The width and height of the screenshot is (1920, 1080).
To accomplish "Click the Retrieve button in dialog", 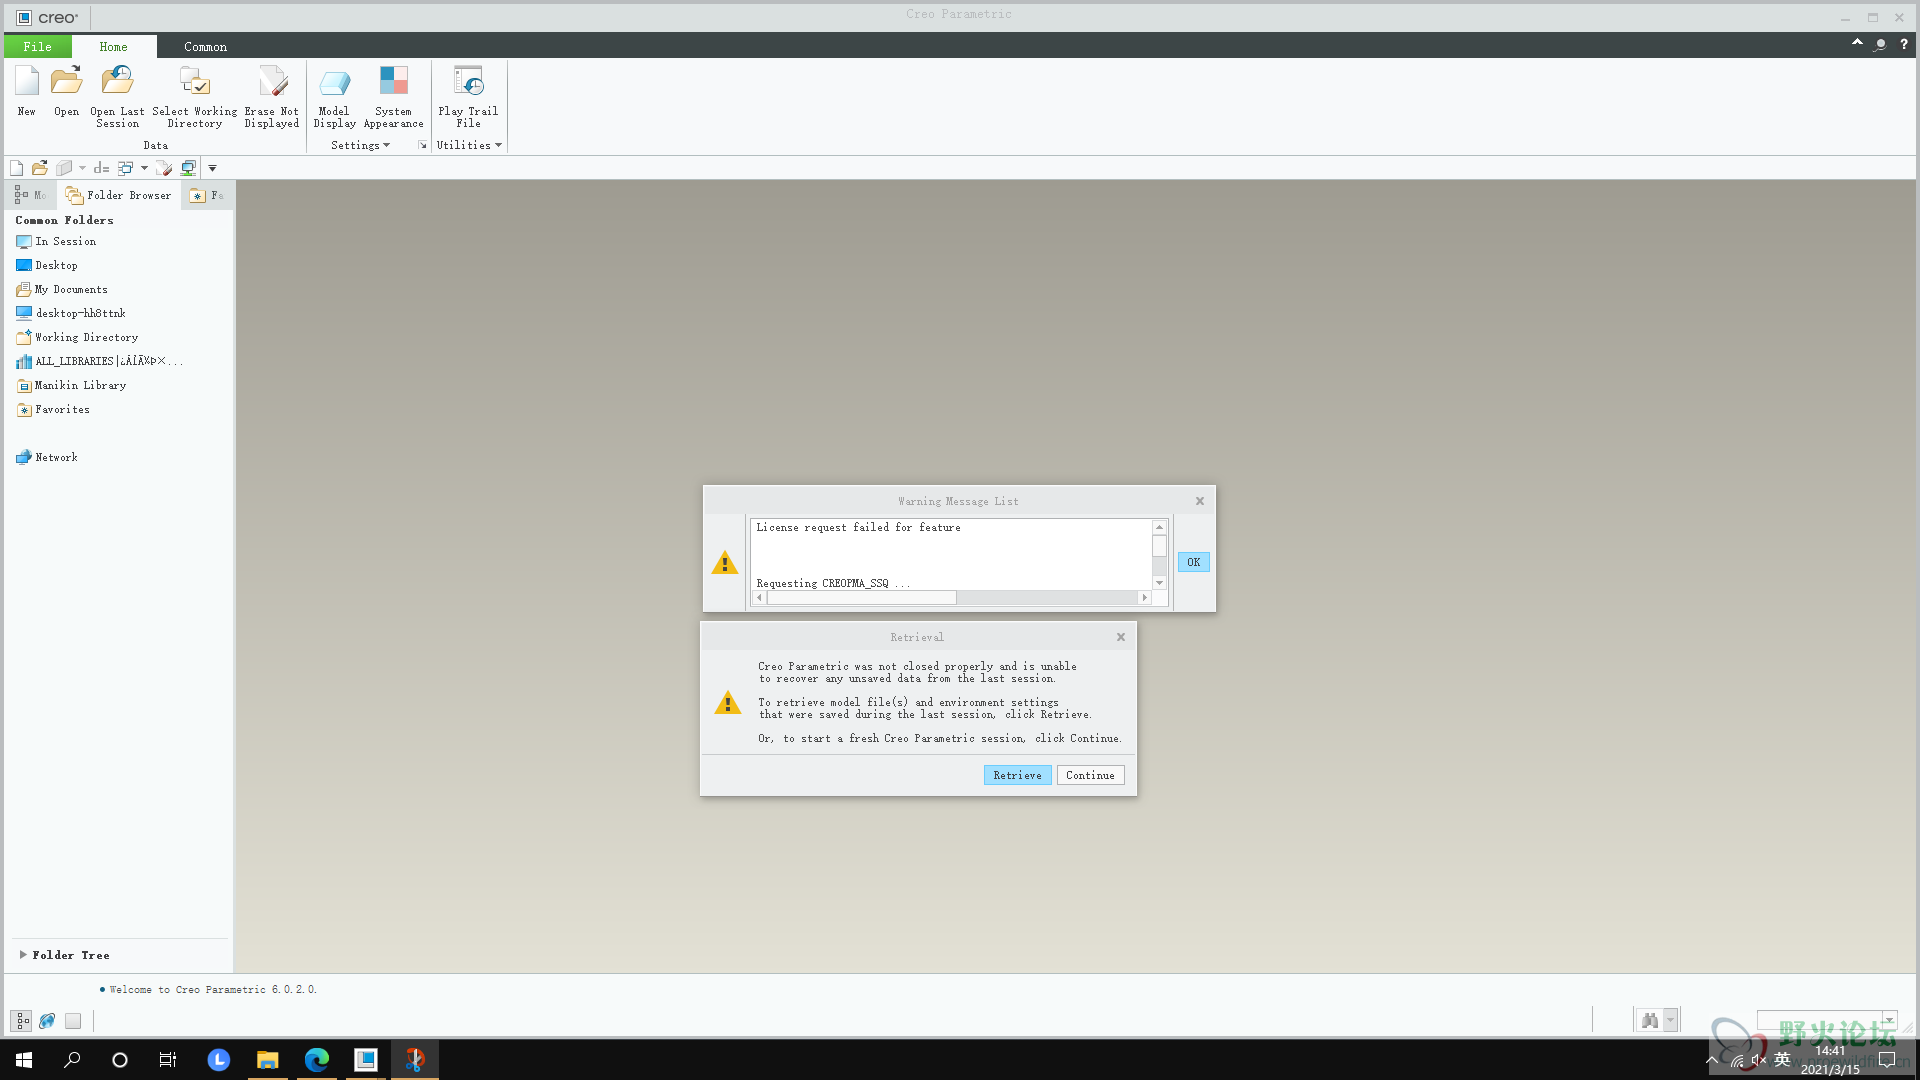I will coord(1015,774).
